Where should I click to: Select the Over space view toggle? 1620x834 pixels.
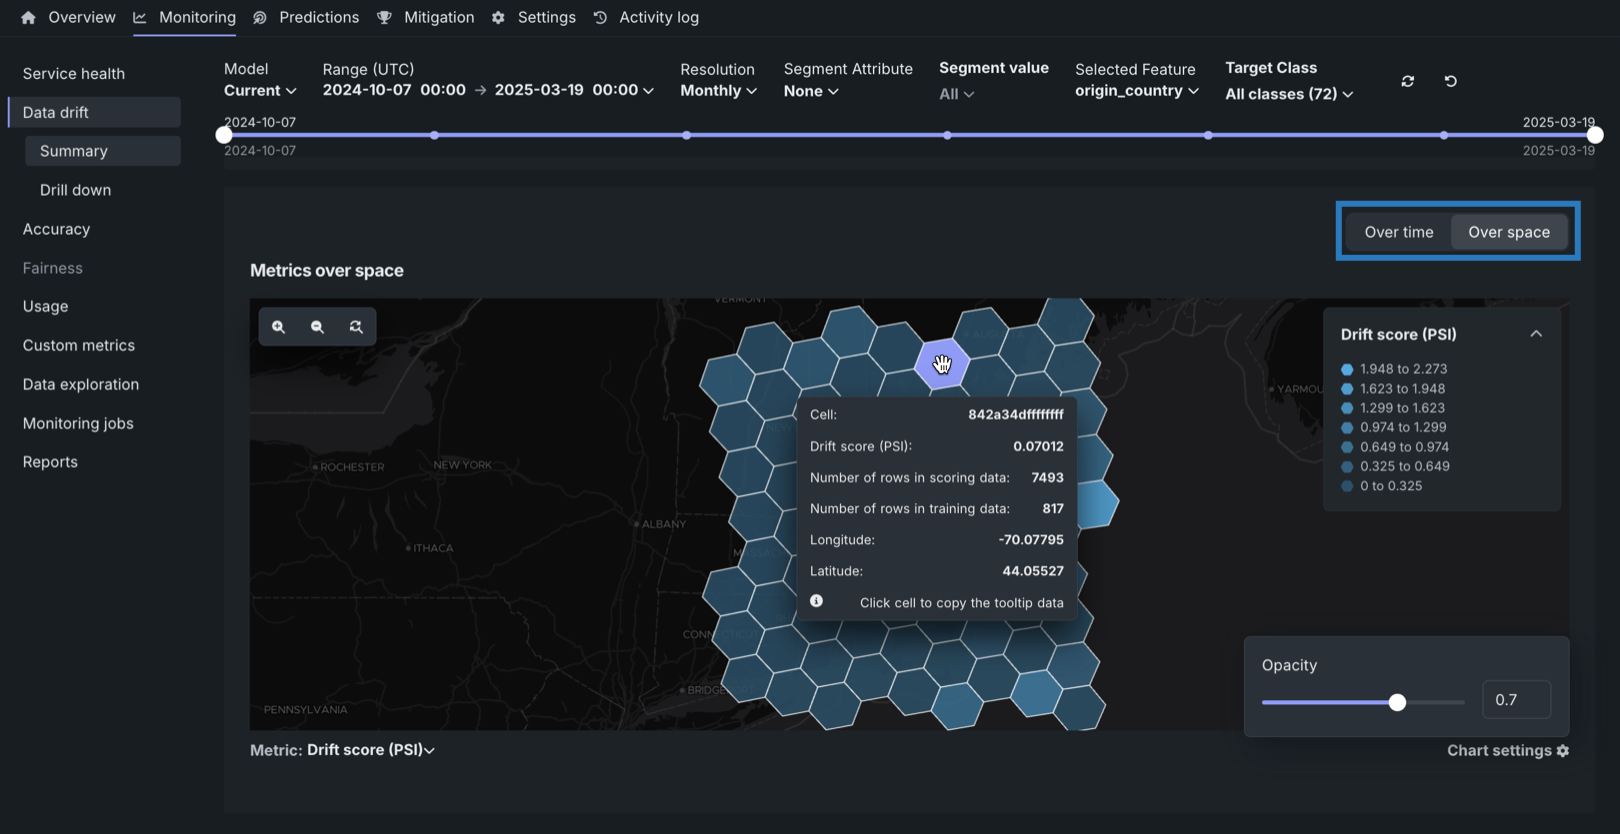point(1508,232)
